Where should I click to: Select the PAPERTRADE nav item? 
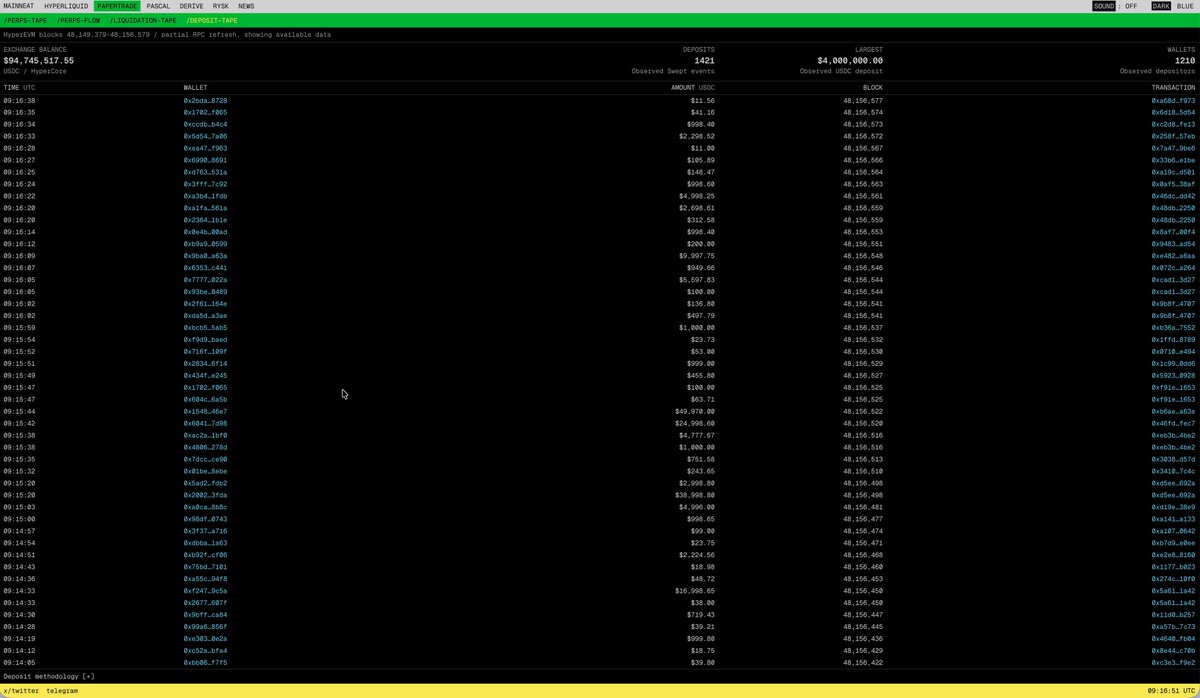coord(117,6)
